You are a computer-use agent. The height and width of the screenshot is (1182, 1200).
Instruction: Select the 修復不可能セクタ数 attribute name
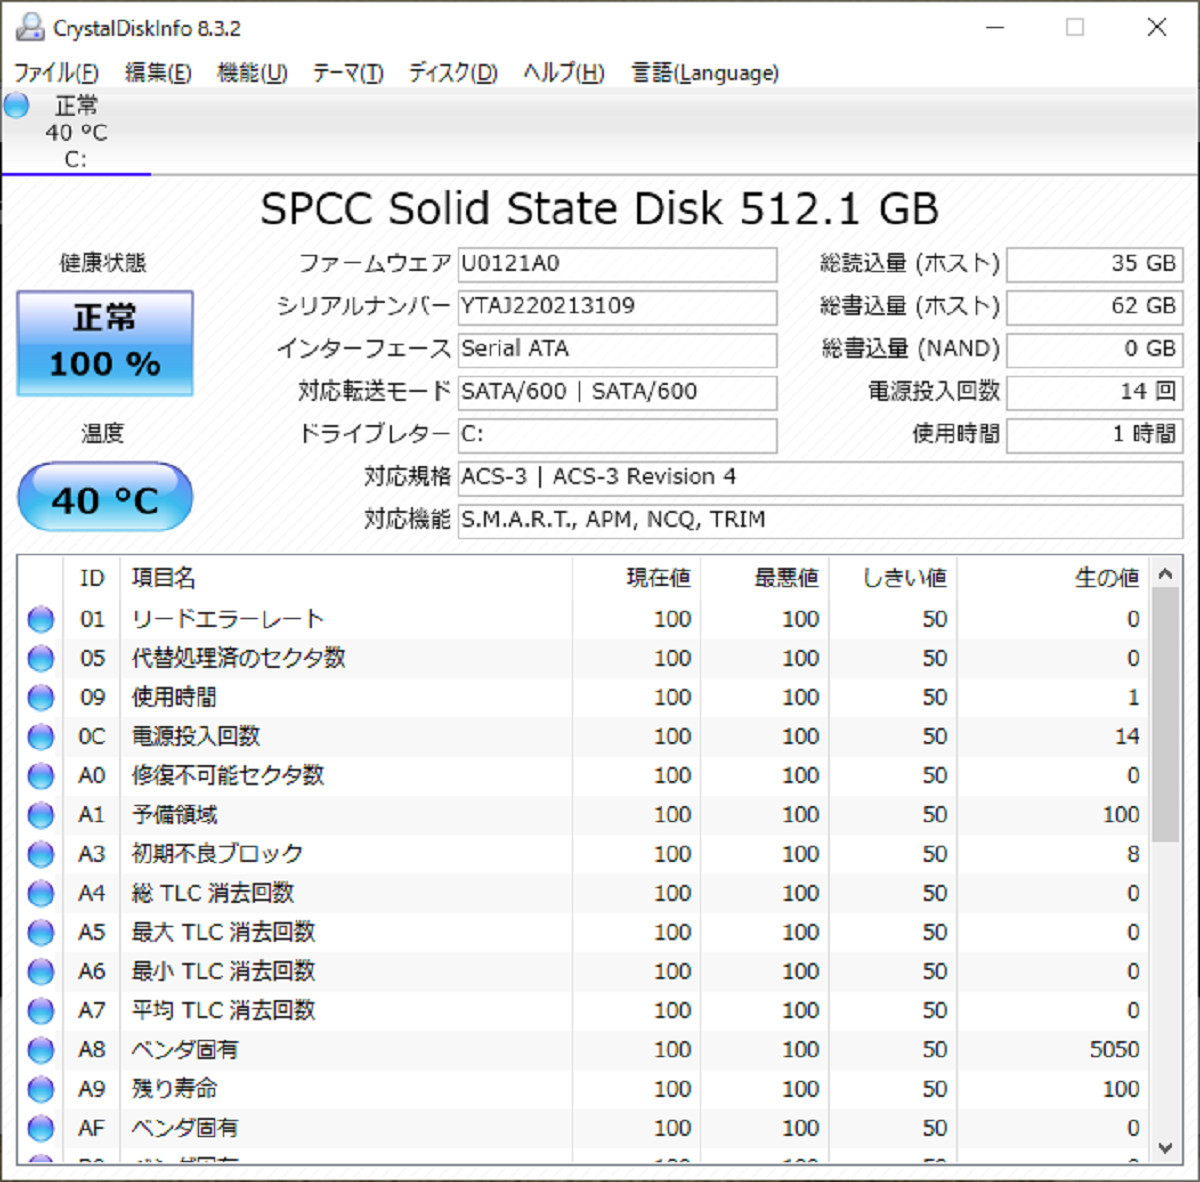click(x=228, y=776)
